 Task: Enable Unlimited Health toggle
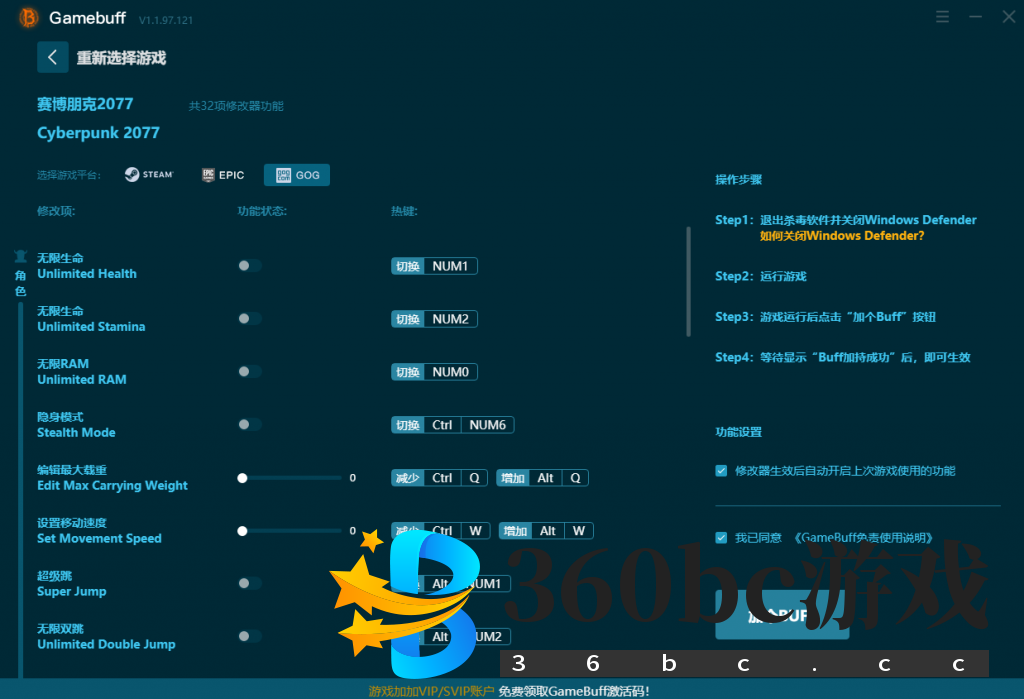[249, 266]
